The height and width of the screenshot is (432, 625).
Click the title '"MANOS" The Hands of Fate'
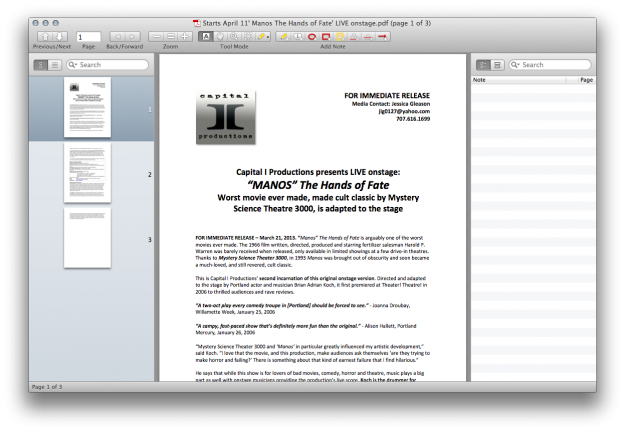318,185
